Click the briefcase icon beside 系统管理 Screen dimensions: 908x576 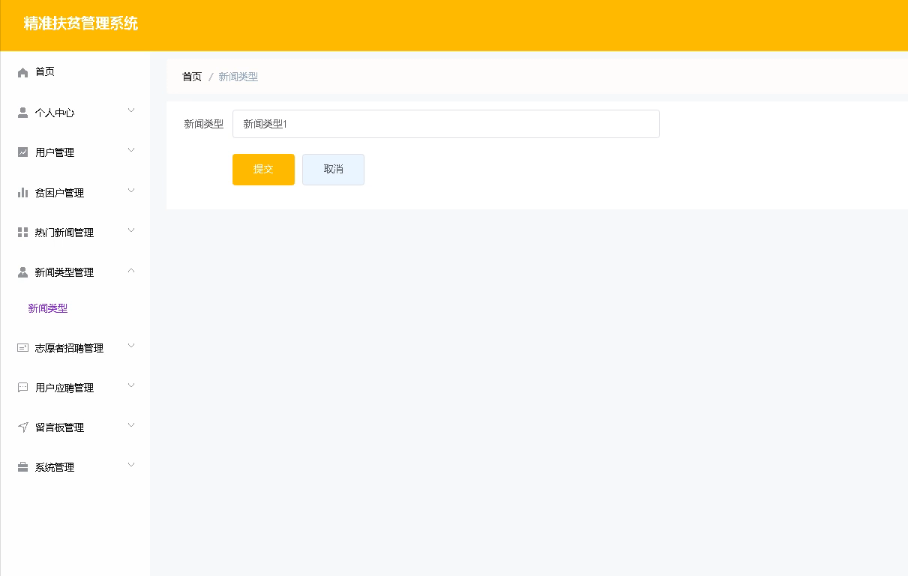tap(23, 467)
